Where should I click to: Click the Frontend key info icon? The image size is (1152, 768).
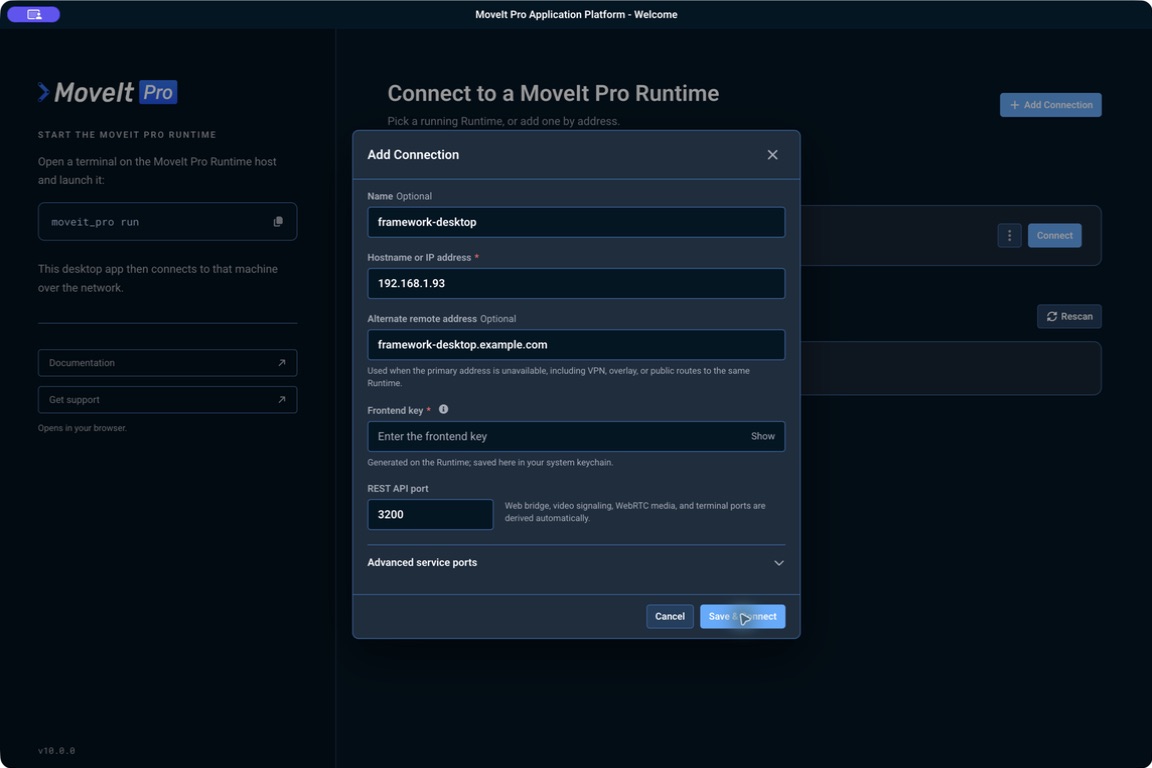tap(444, 409)
